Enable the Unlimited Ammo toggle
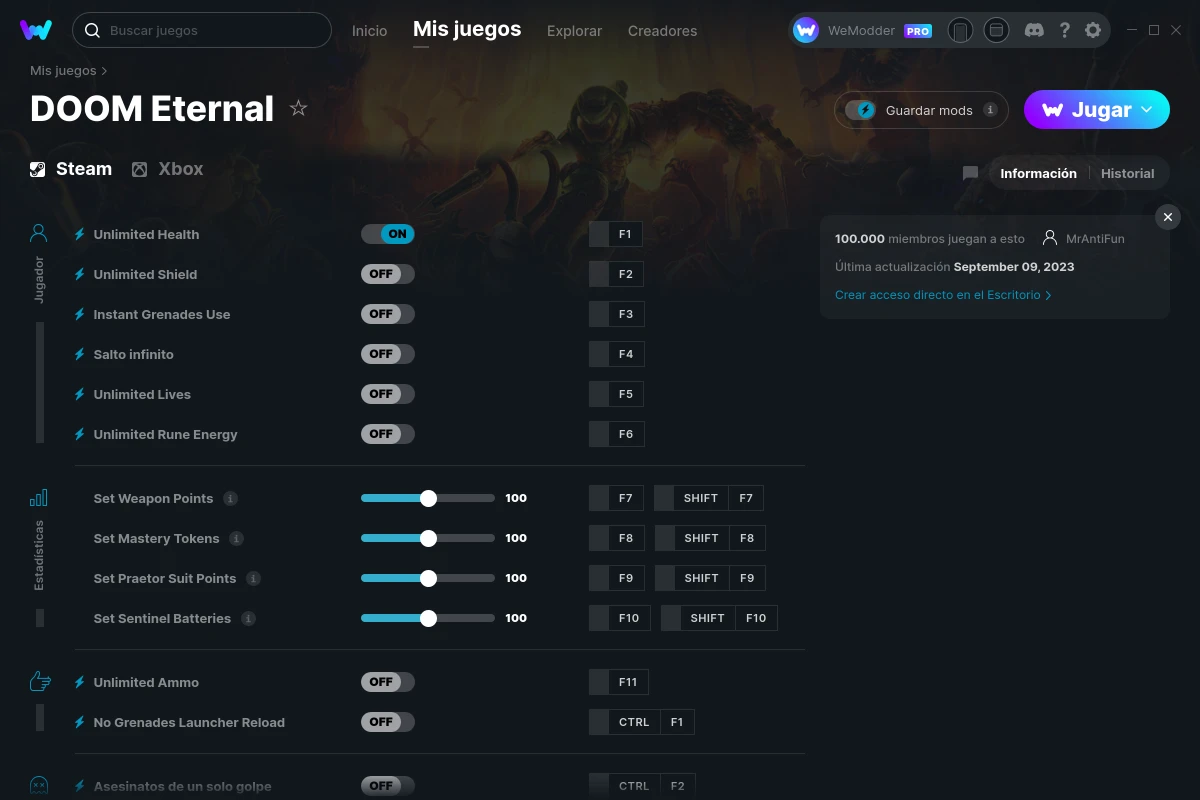This screenshot has height=800, width=1200. click(388, 682)
